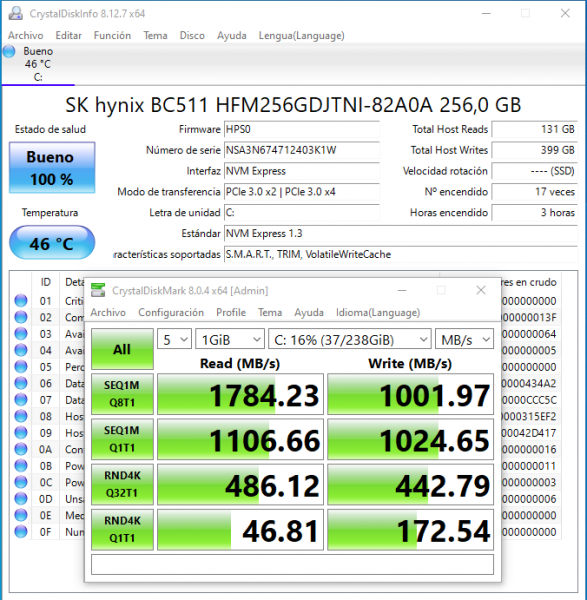Click the SEQ1M Q1T1 read result 1106.66
Image resolution: width=587 pixels, height=600 pixels.
click(240, 440)
